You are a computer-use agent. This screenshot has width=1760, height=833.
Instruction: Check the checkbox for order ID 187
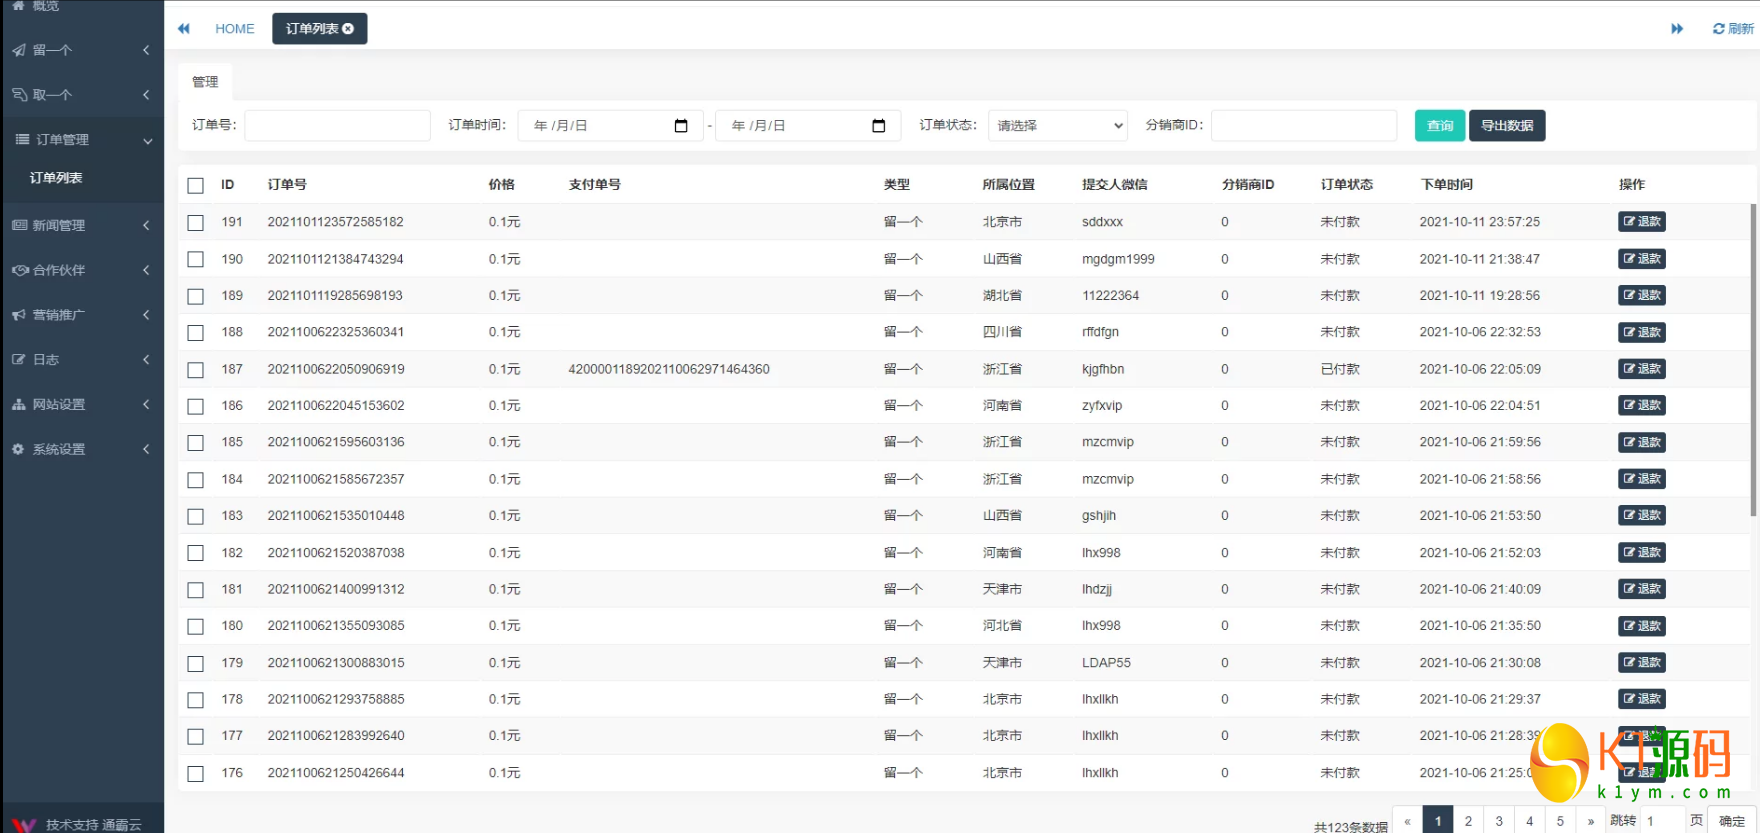196,370
